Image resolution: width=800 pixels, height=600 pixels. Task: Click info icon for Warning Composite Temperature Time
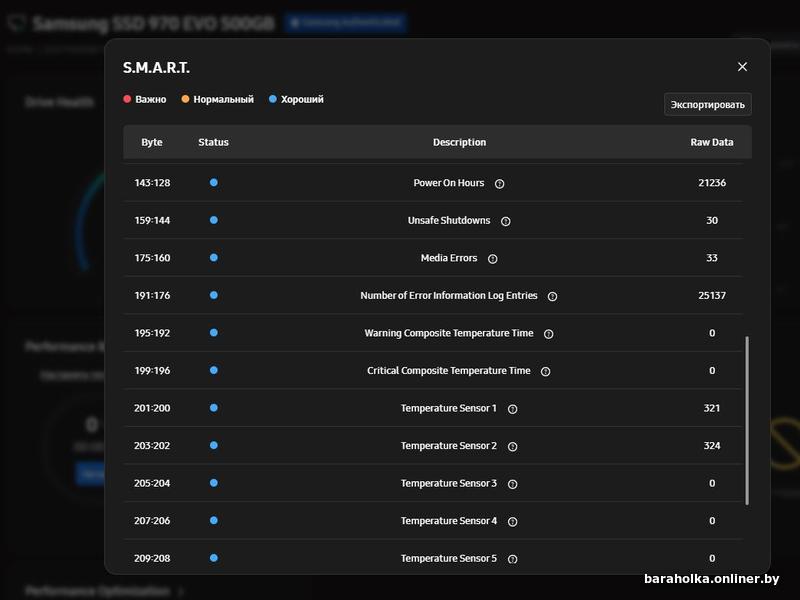[548, 334]
